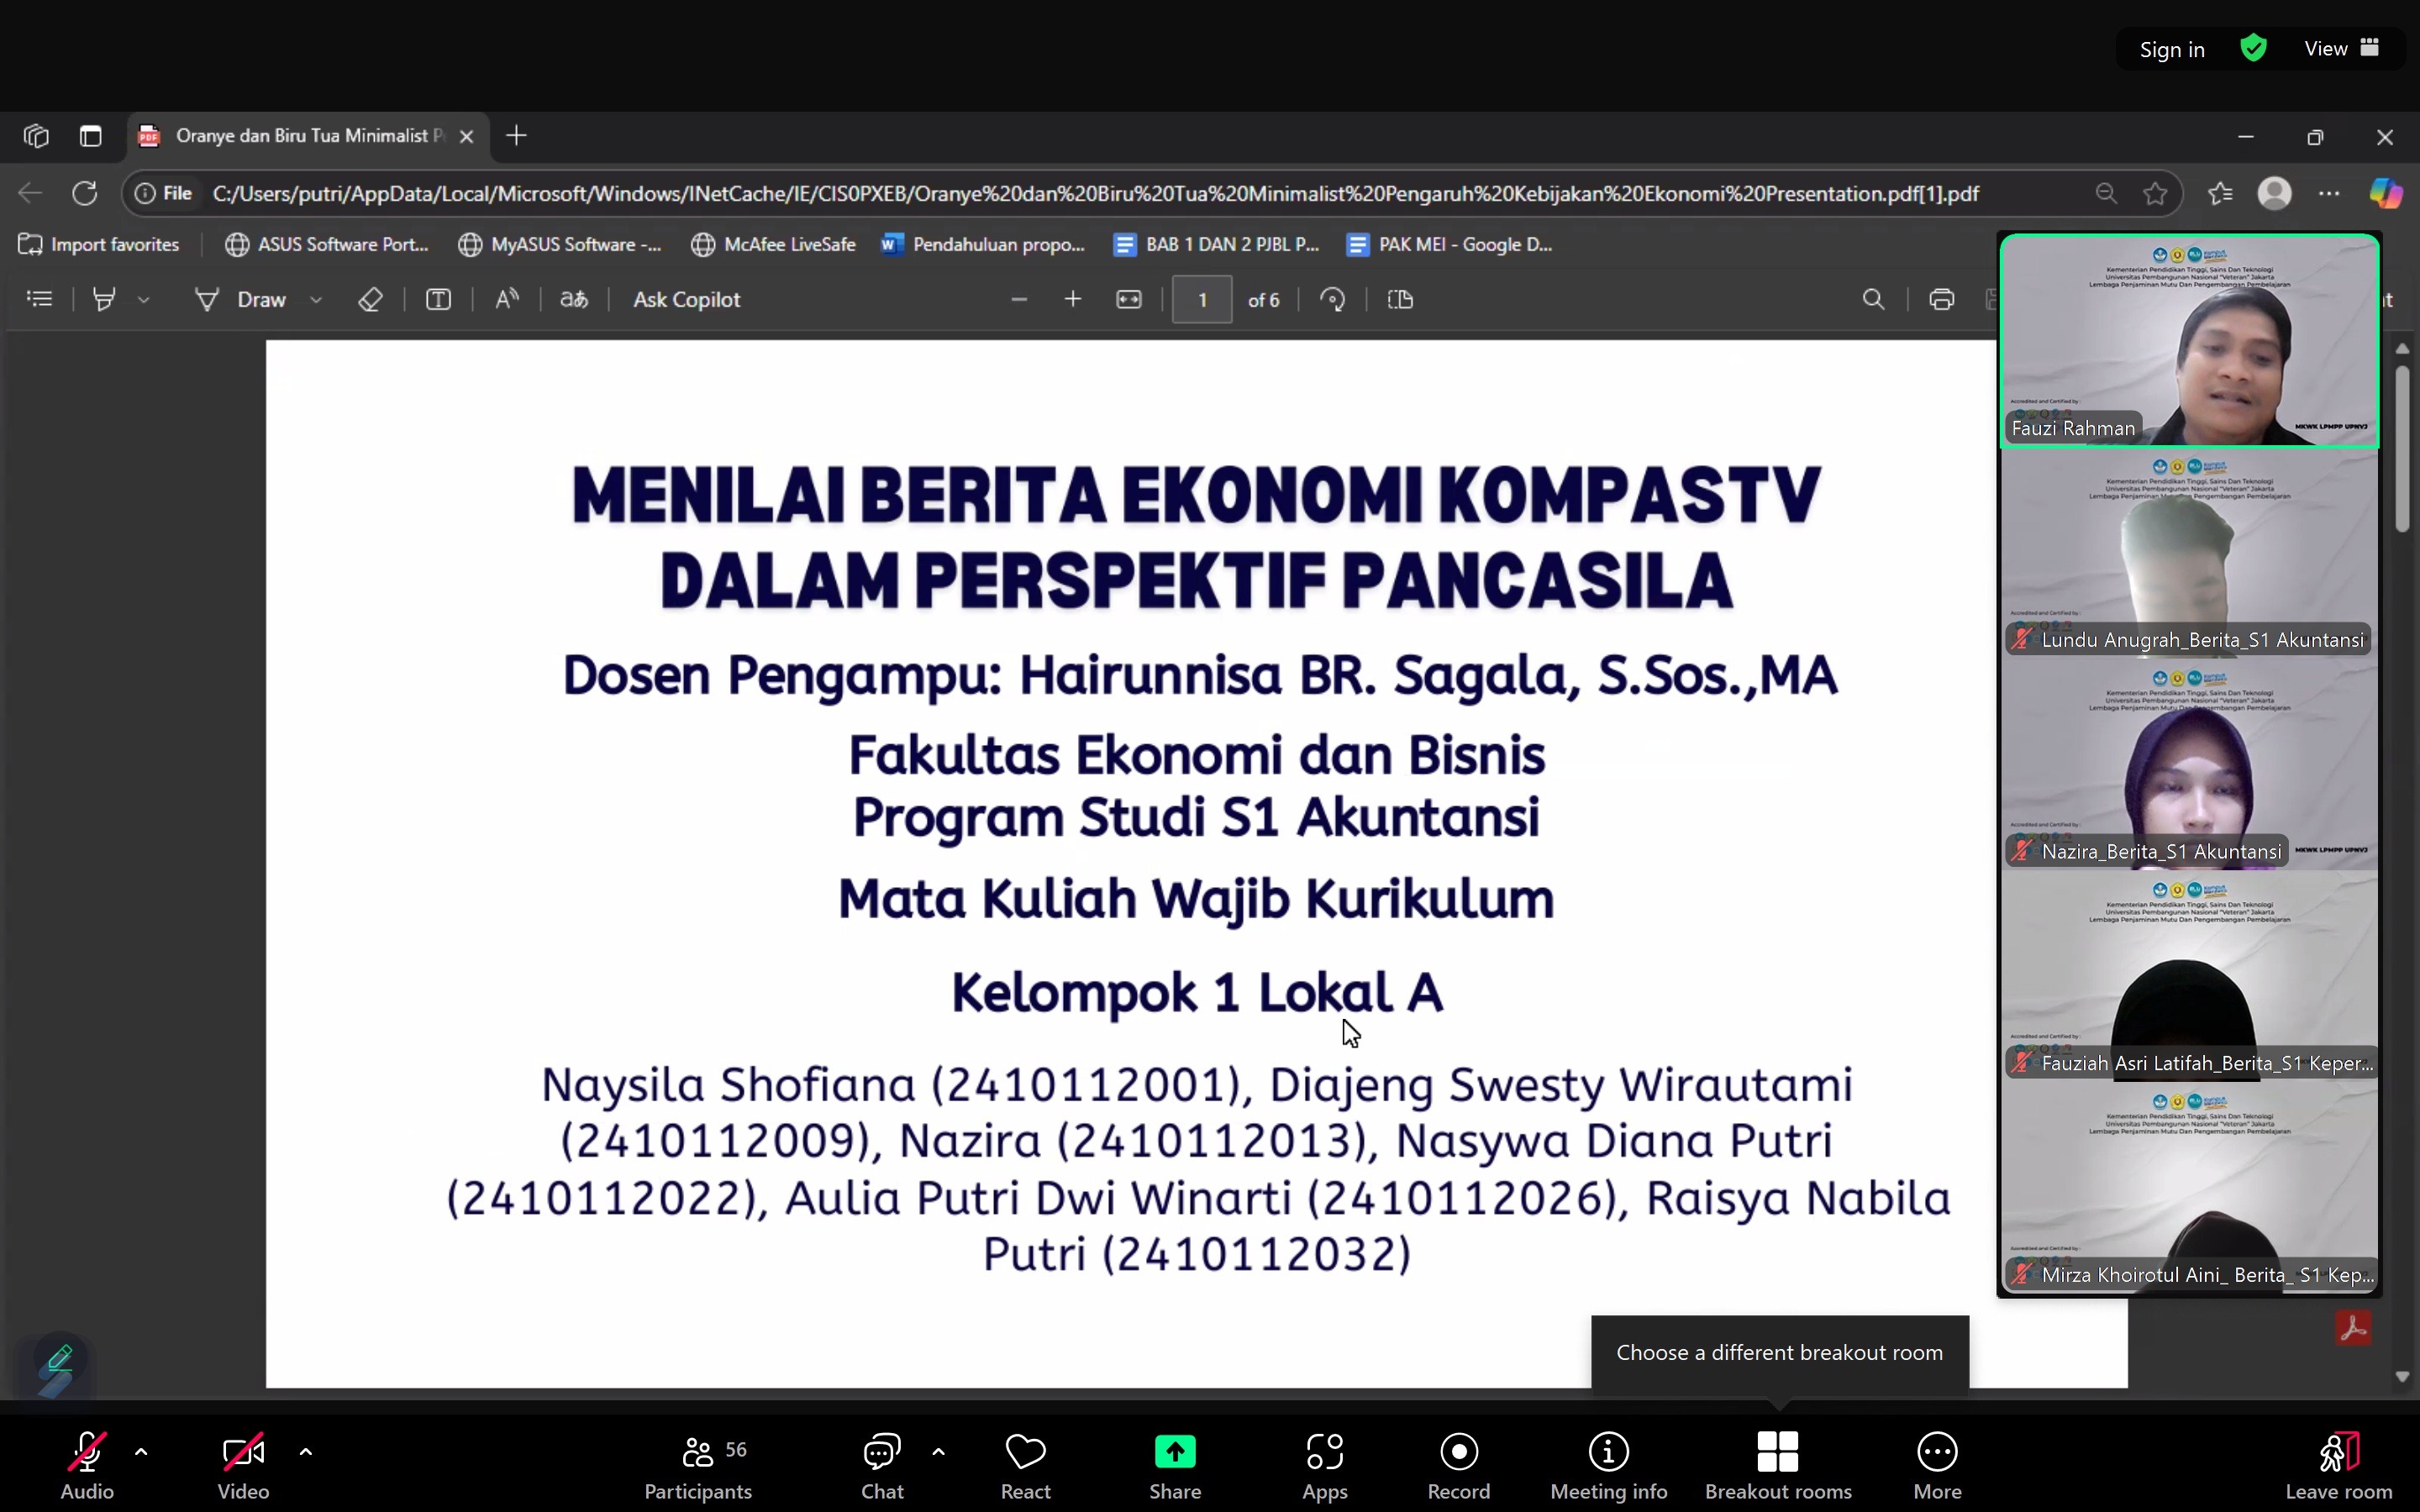The width and height of the screenshot is (2420, 1512).
Task: Click Import favorites bookmark
Action: (99, 244)
